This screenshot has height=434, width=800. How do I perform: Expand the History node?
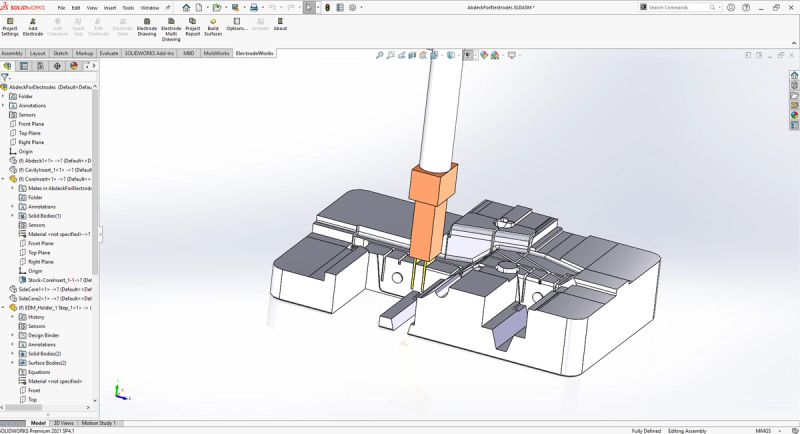(13, 317)
